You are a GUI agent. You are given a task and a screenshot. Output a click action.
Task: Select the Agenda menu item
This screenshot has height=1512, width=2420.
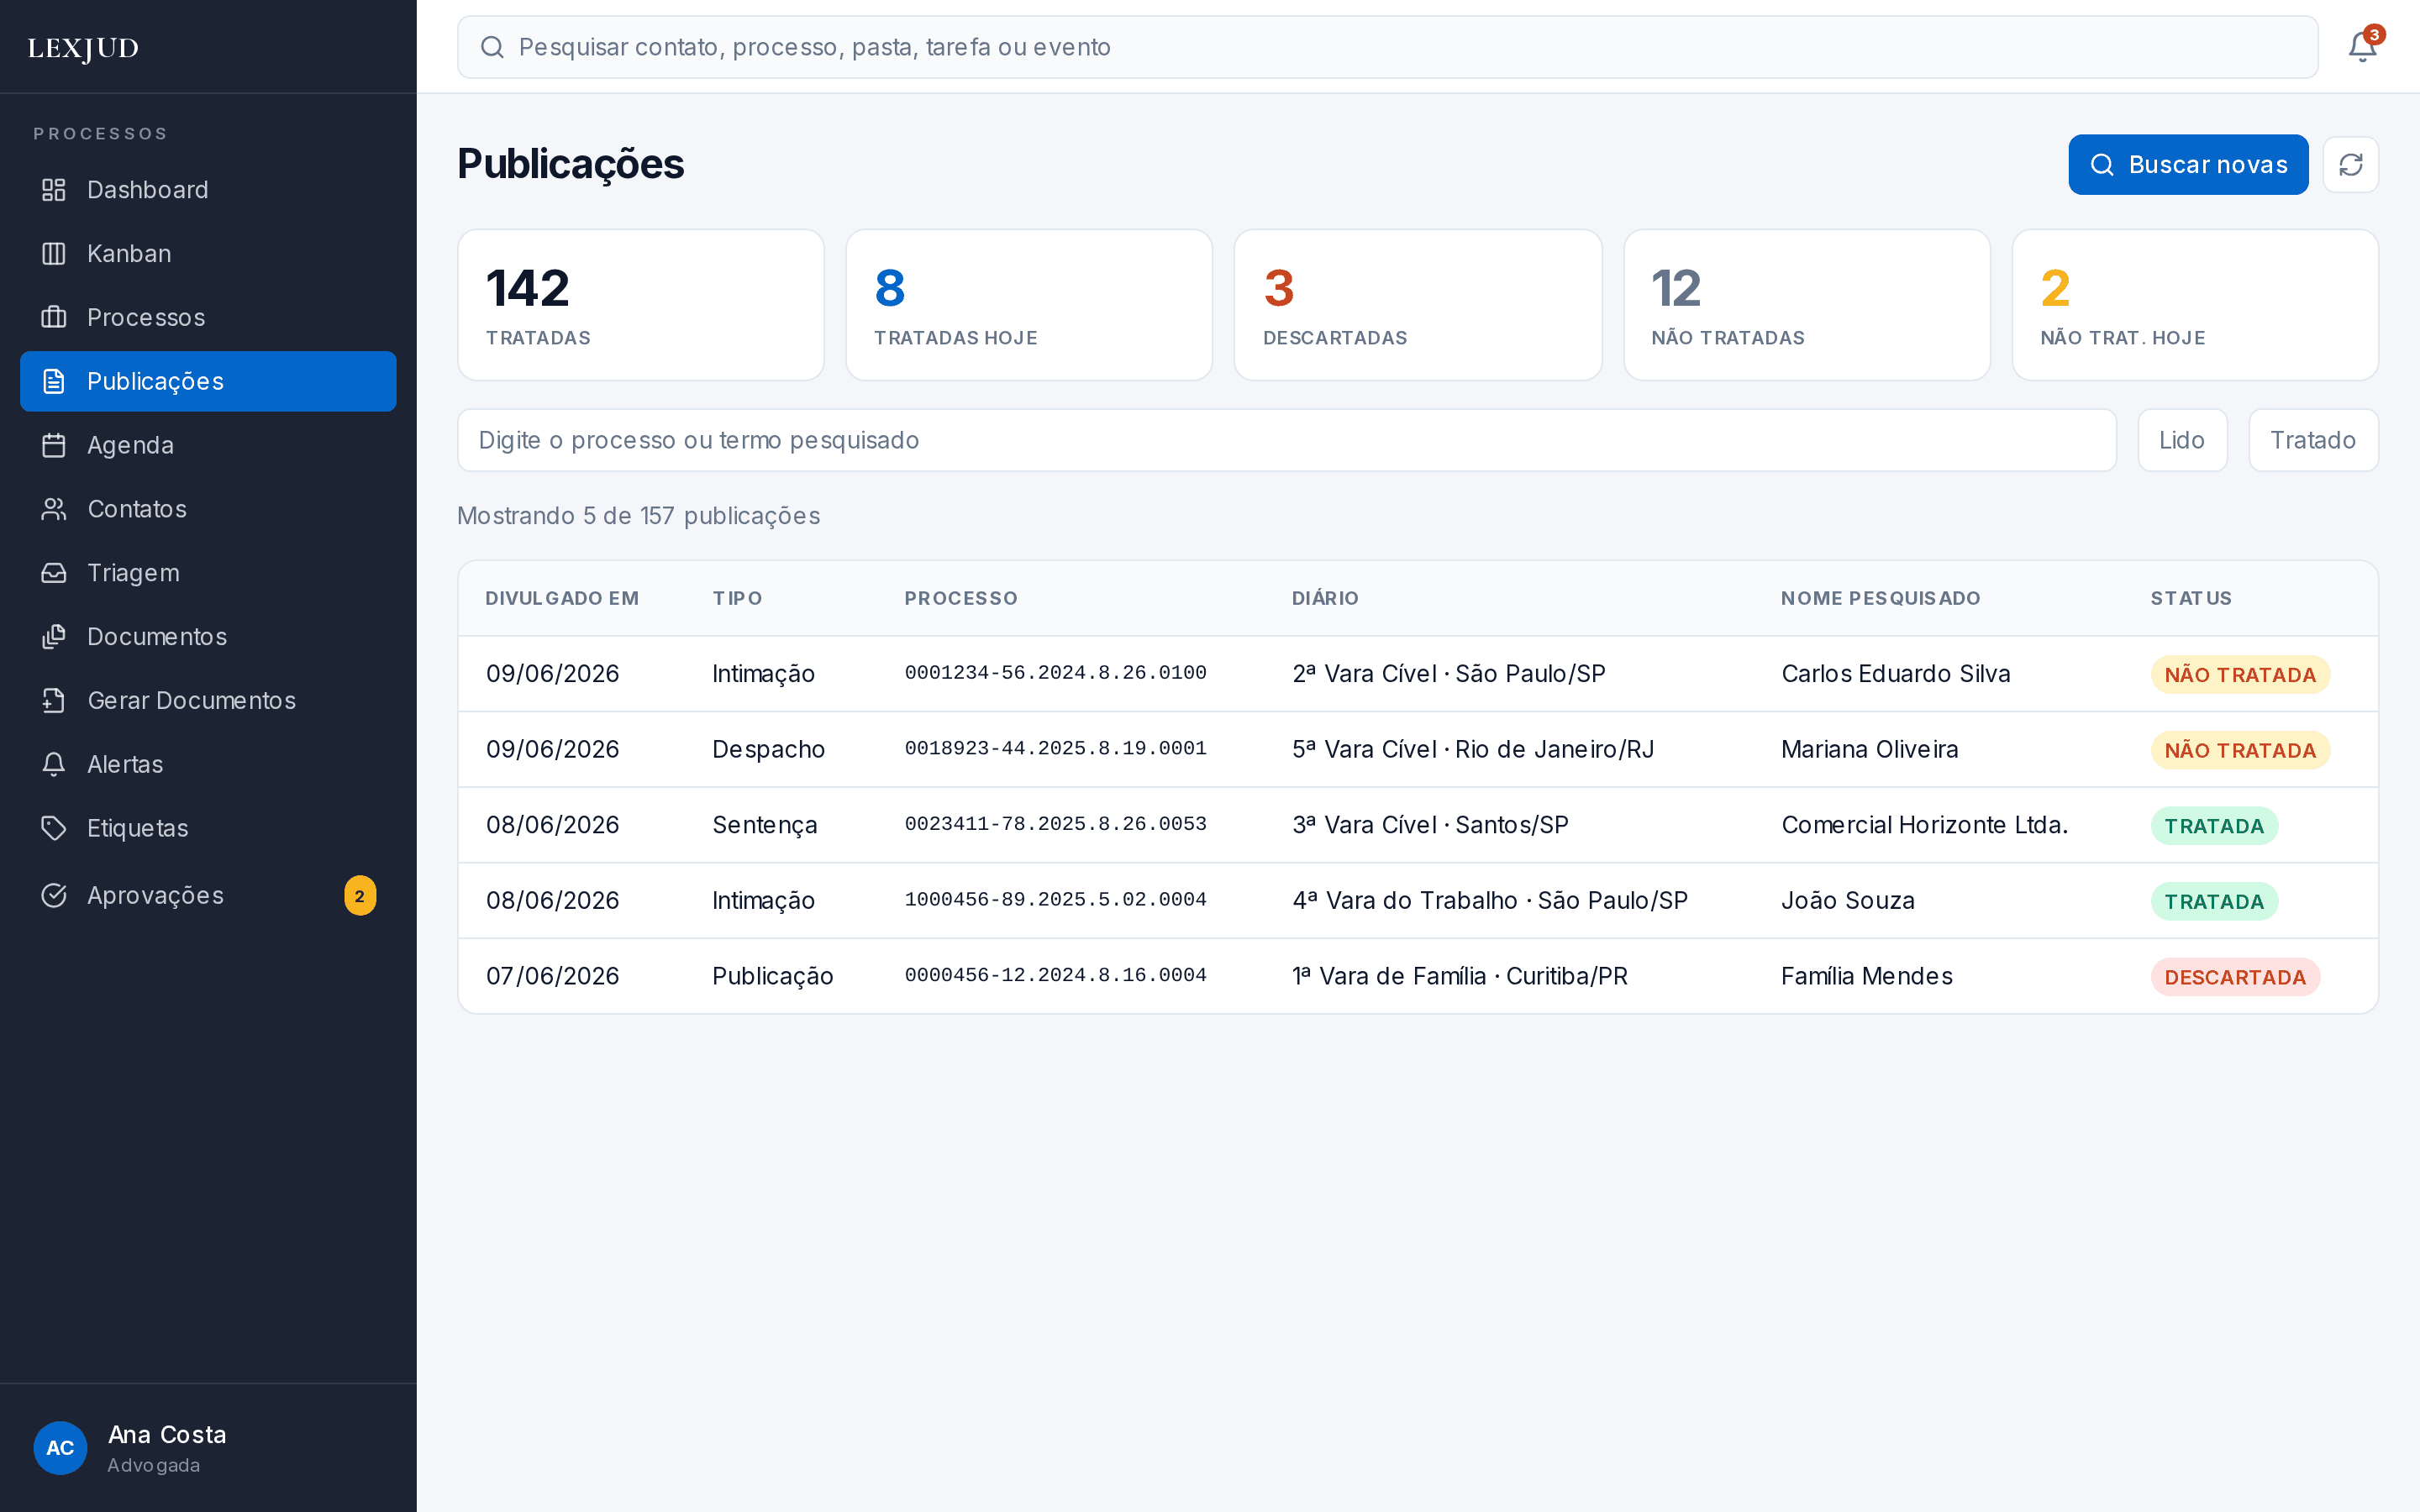pyautogui.click(x=208, y=445)
